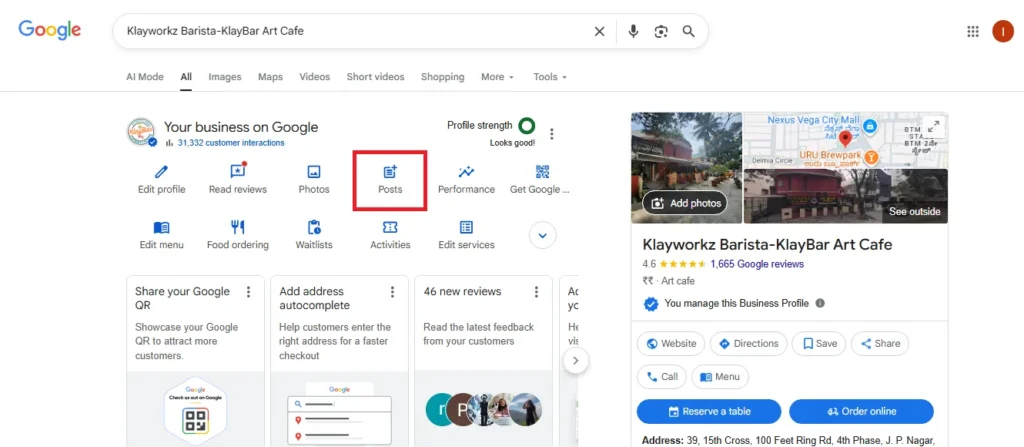
Task: Click See outside street view
Action: 914,211
